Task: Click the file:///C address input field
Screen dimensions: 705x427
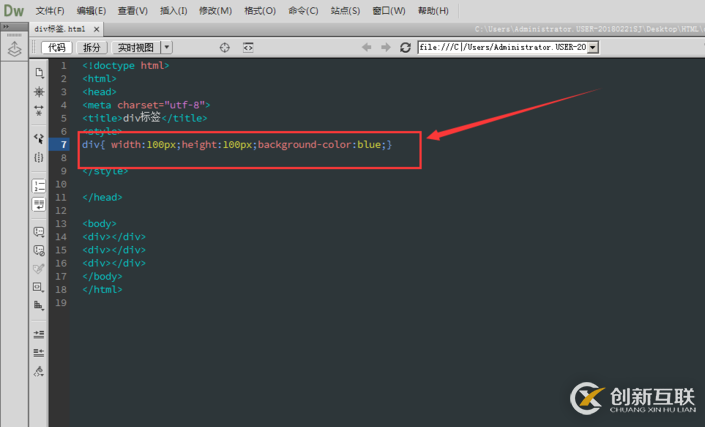Action: [502, 47]
